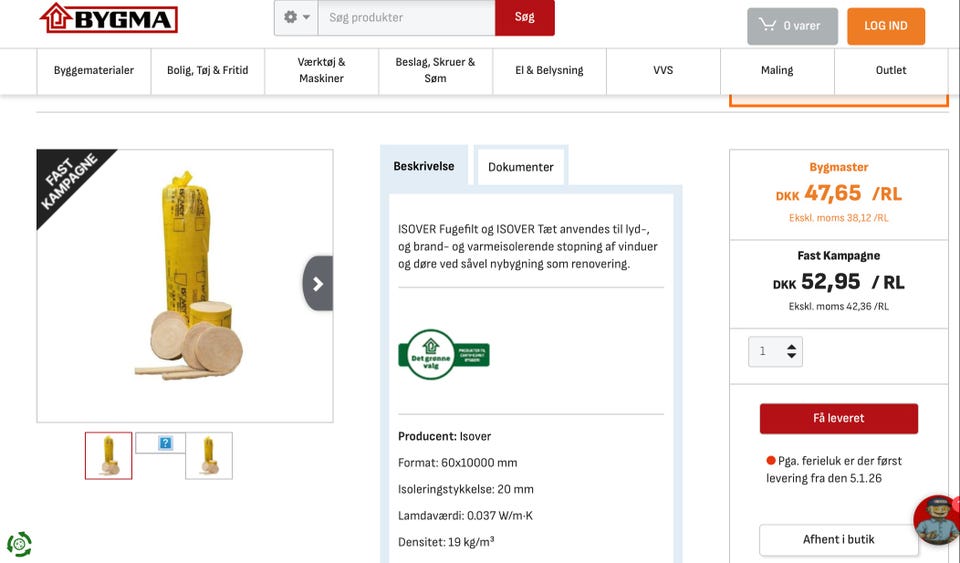Click the 'Producent: Isover' text
The width and height of the screenshot is (960, 563).
click(x=444, y=436)
